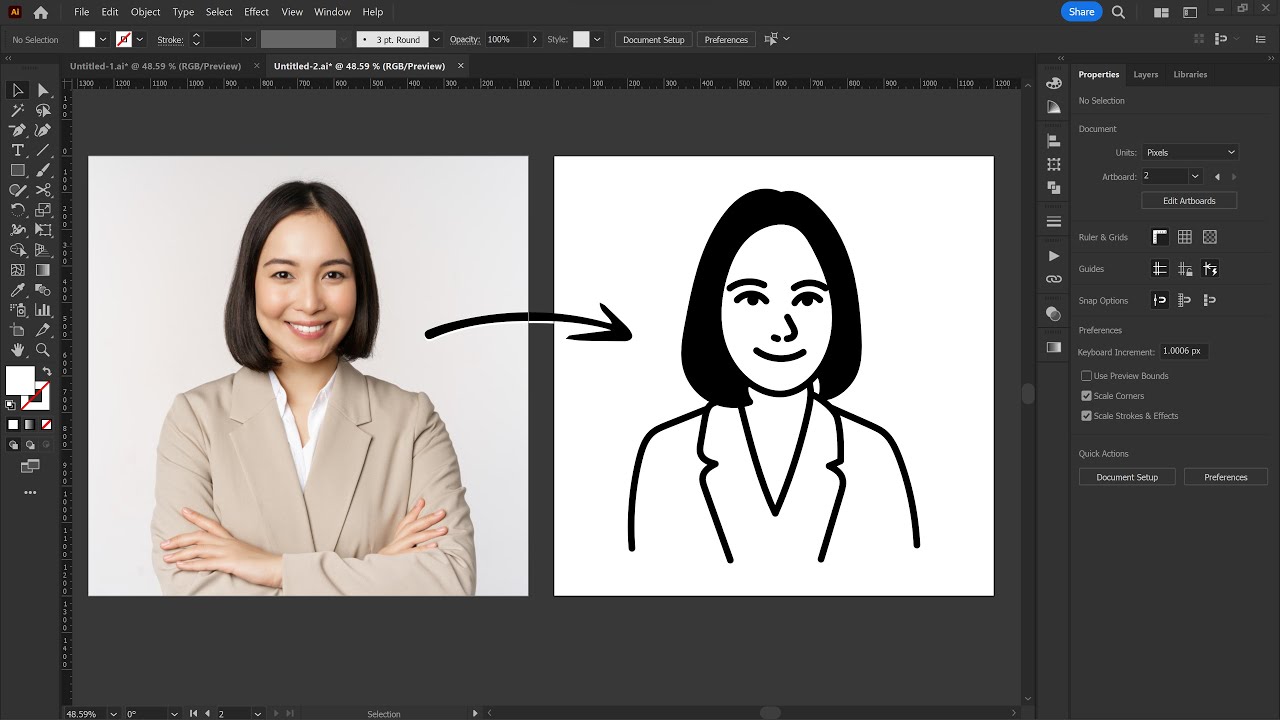Toggle lock guides button
This screenshot has height=720, width=1280.
1184,269
